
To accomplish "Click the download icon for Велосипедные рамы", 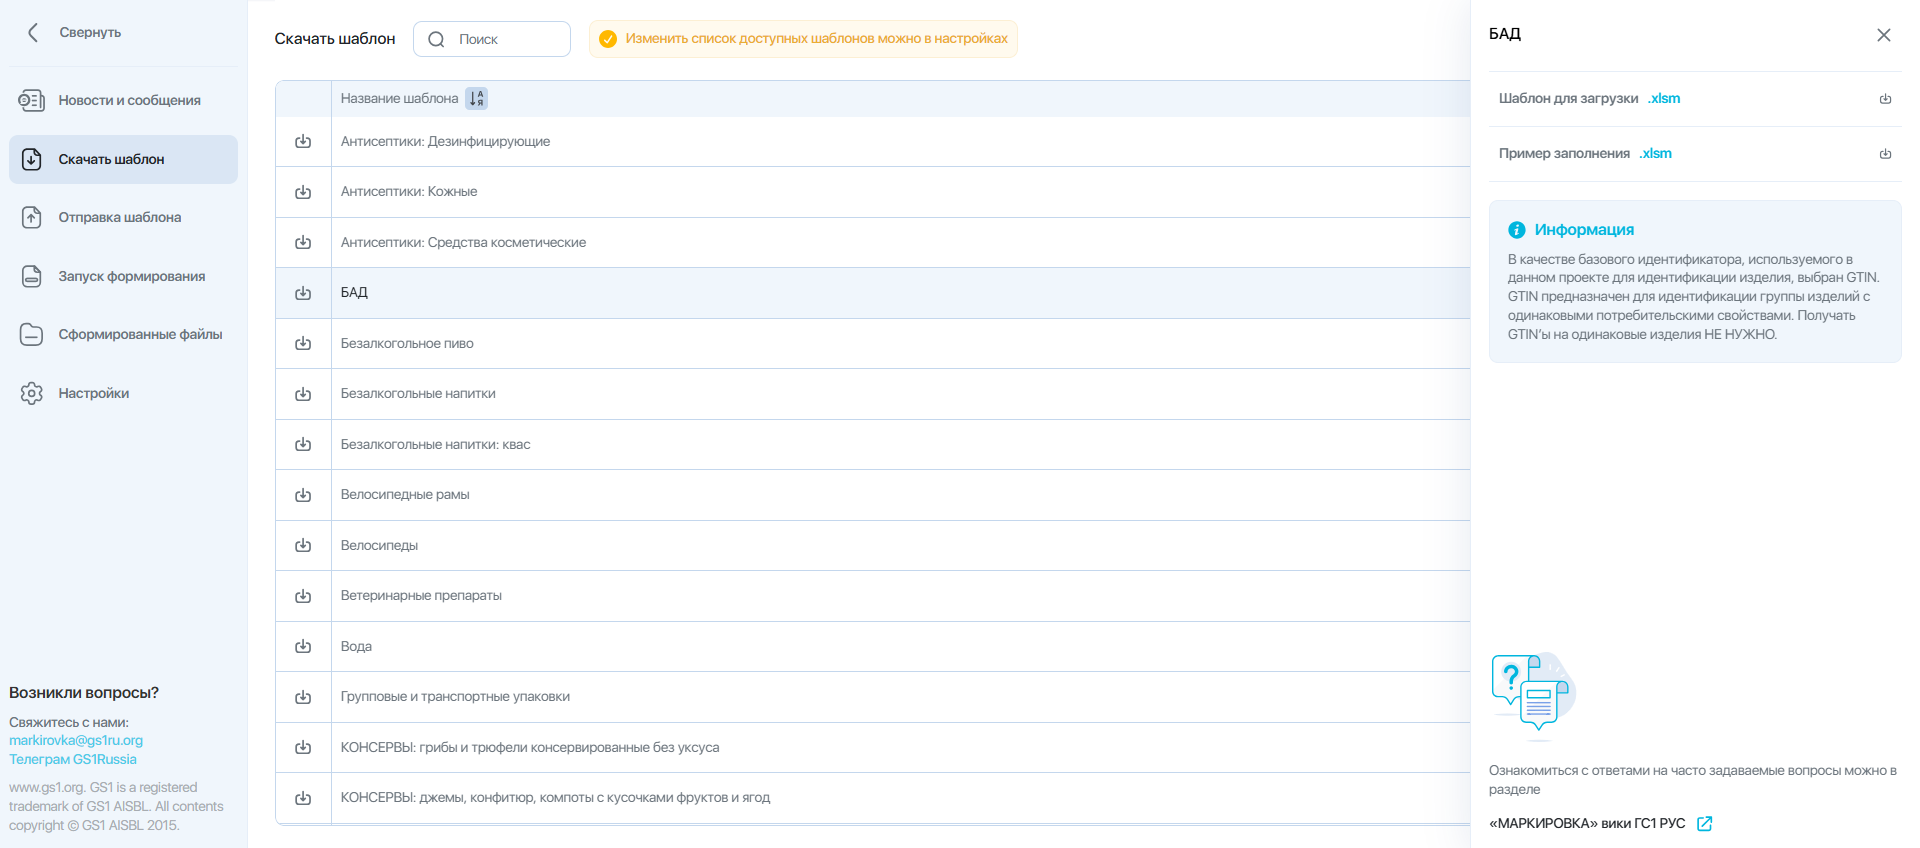I will [x=303, y=495].
